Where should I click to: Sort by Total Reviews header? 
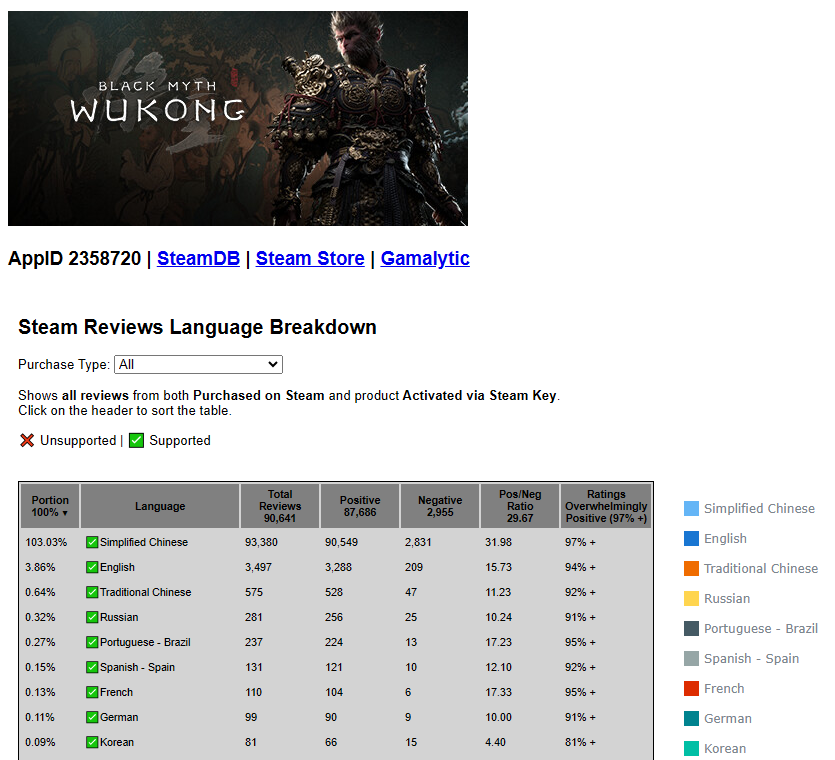(x=280, y=506)
